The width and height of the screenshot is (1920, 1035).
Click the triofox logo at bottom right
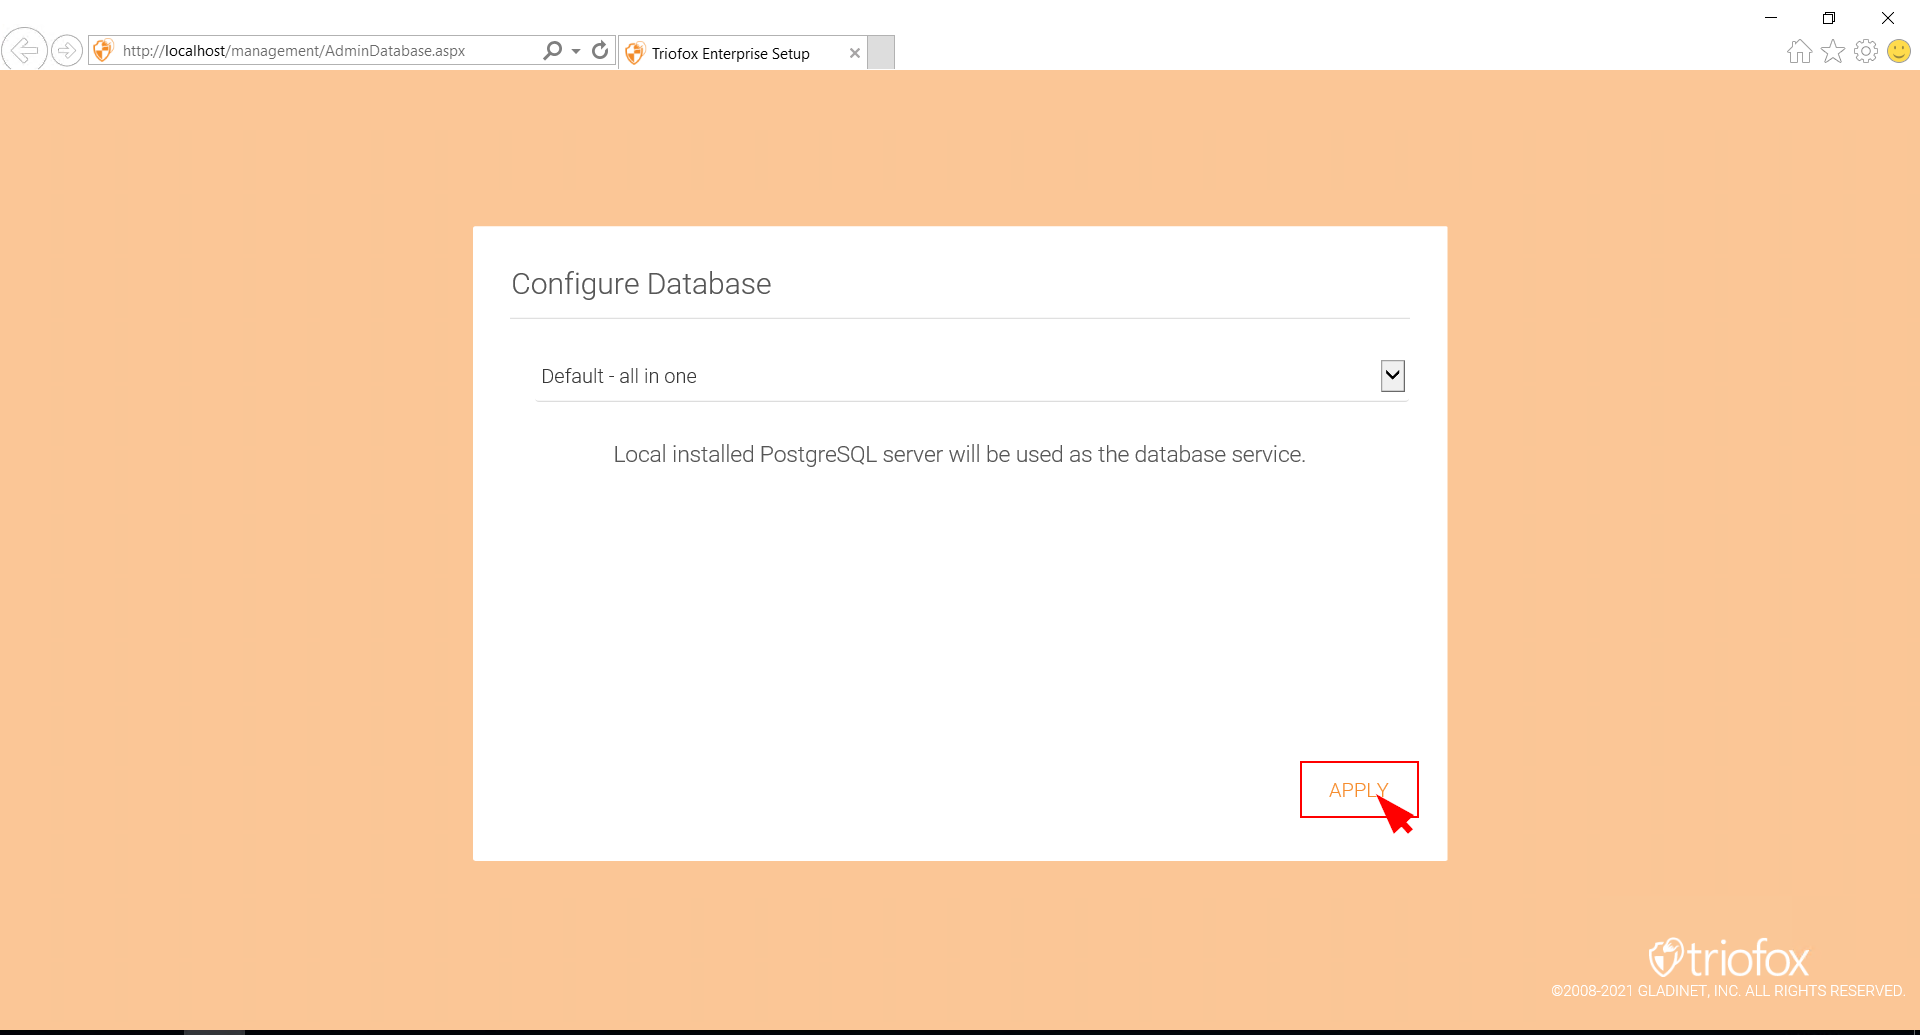[1728, 958]
